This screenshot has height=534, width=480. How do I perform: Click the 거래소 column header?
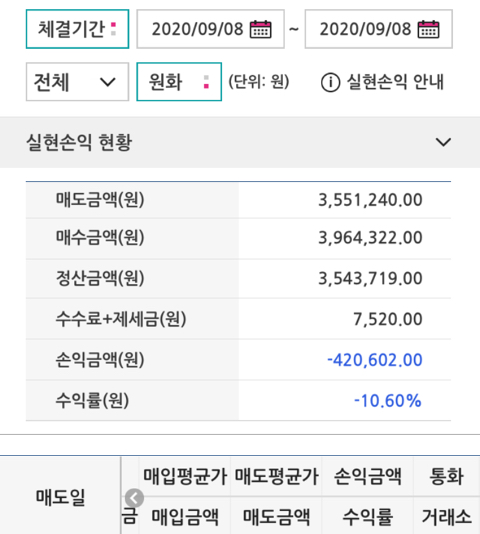(x=447, y=516)
